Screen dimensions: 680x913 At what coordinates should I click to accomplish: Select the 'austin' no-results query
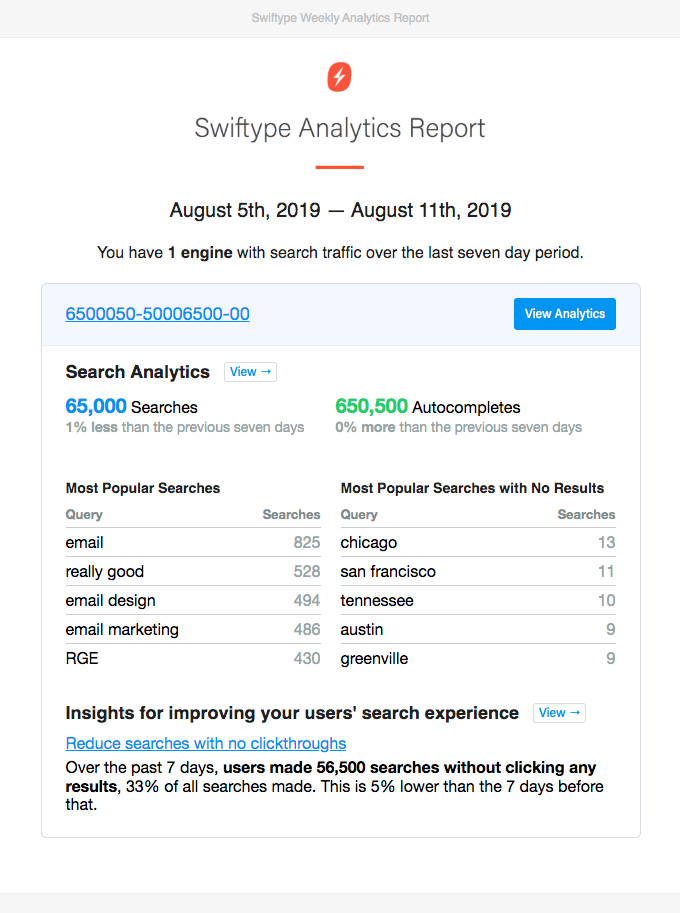click(362, 629)
